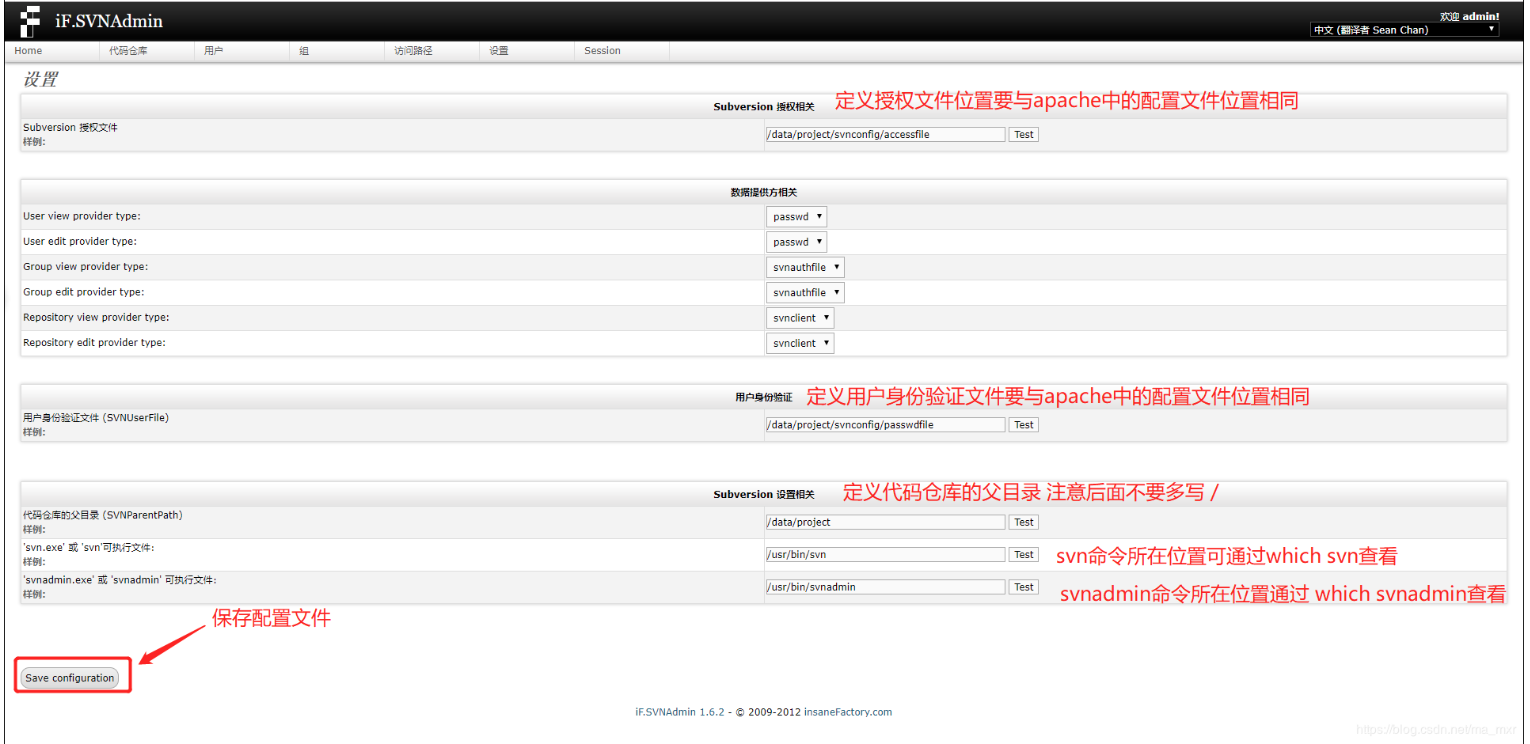1530x744 pixels.
Task: Open the Repository edit provider type dropdown
Action: point(800,342)
